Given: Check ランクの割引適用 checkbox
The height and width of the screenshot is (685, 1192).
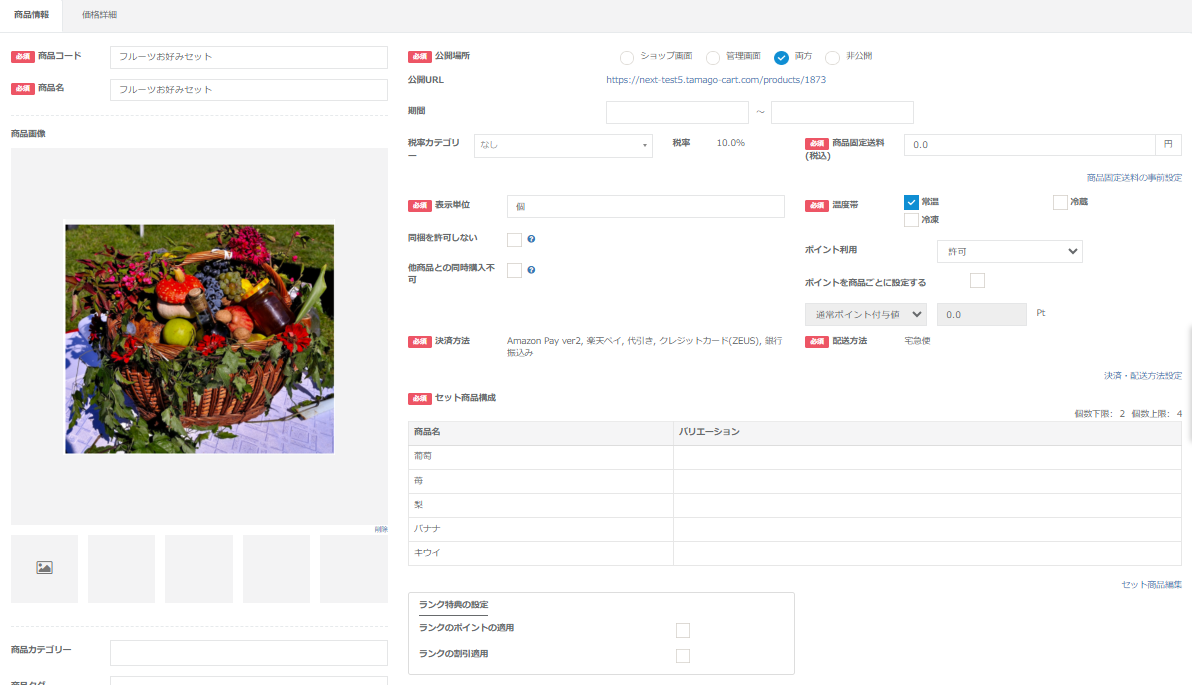Looking at the screenshot, I should coord(683,655).
